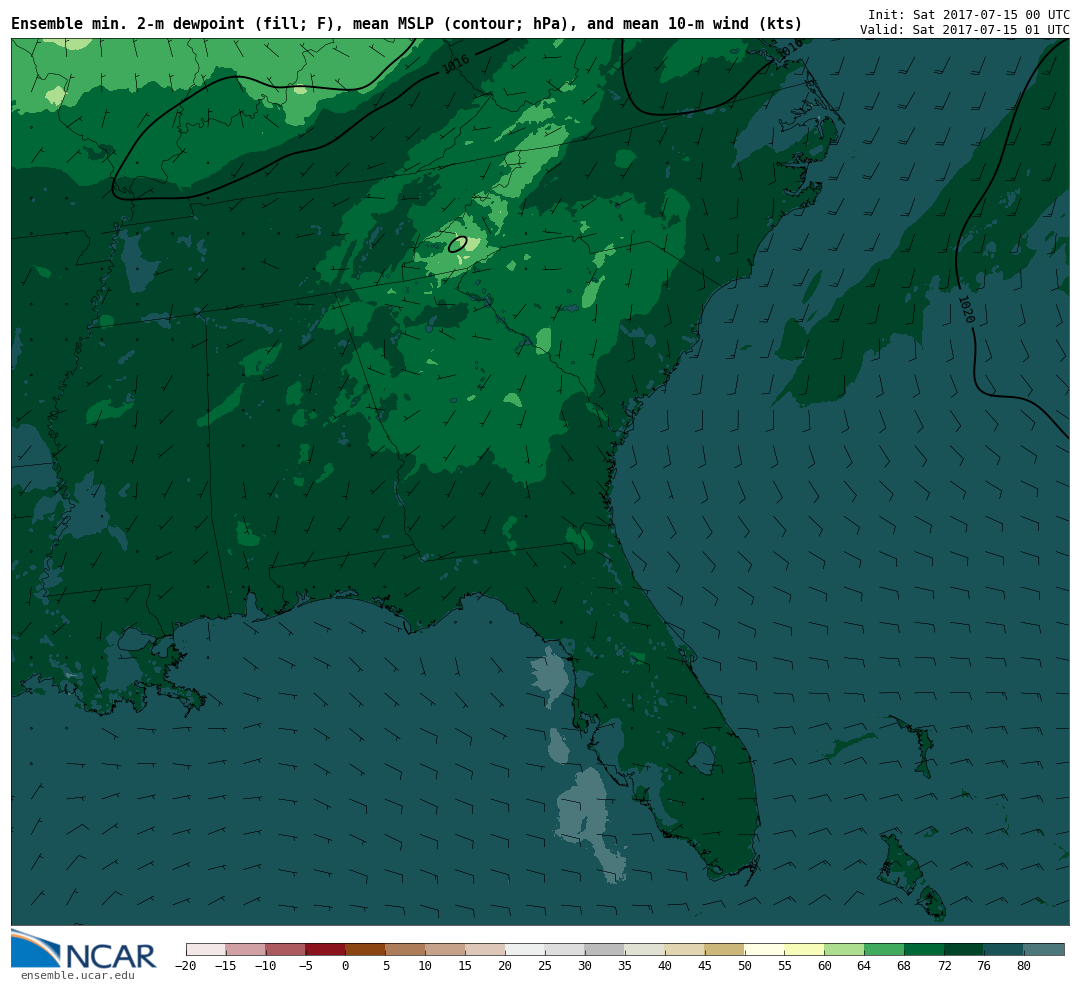Click the light green swatch between 60 and 64

pos(844,949)
